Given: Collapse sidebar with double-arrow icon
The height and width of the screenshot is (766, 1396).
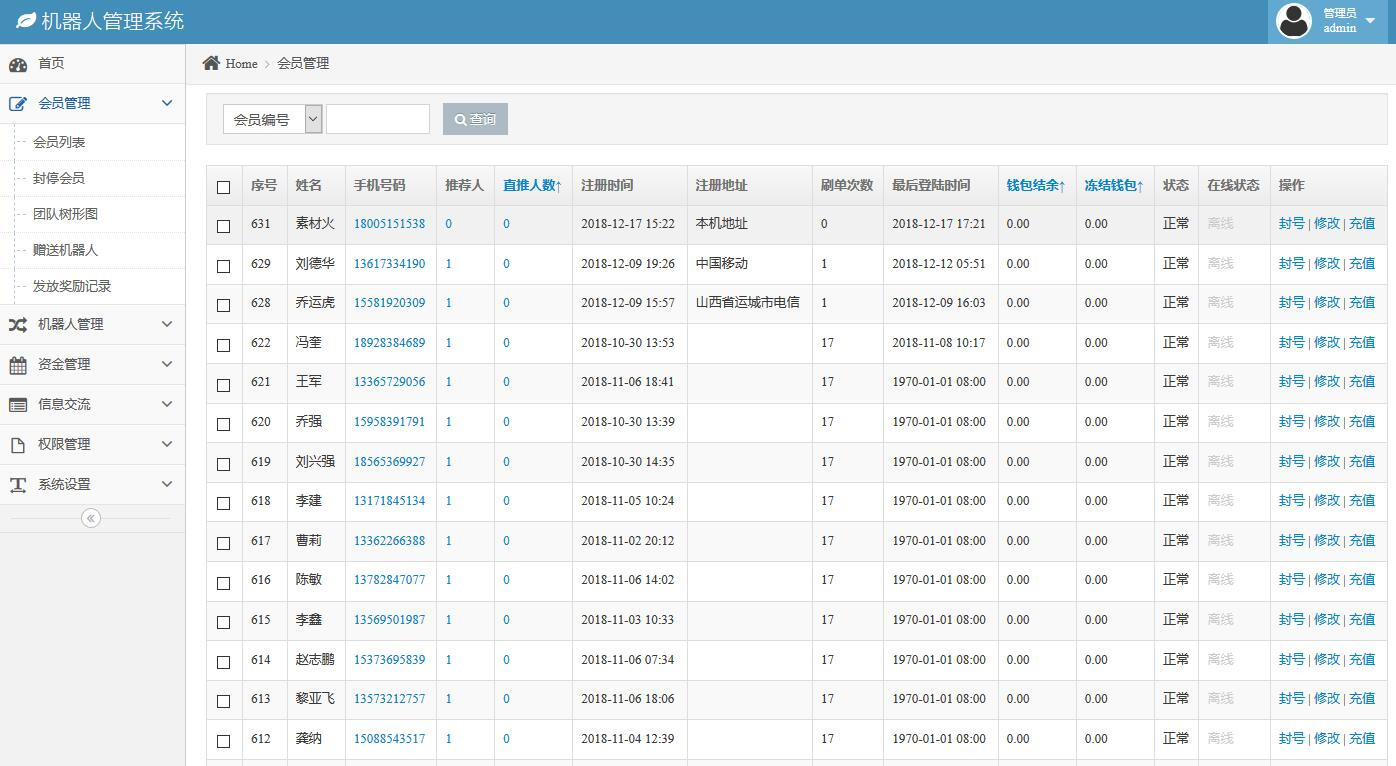Looking at the screenshot, I should (91, 518).
